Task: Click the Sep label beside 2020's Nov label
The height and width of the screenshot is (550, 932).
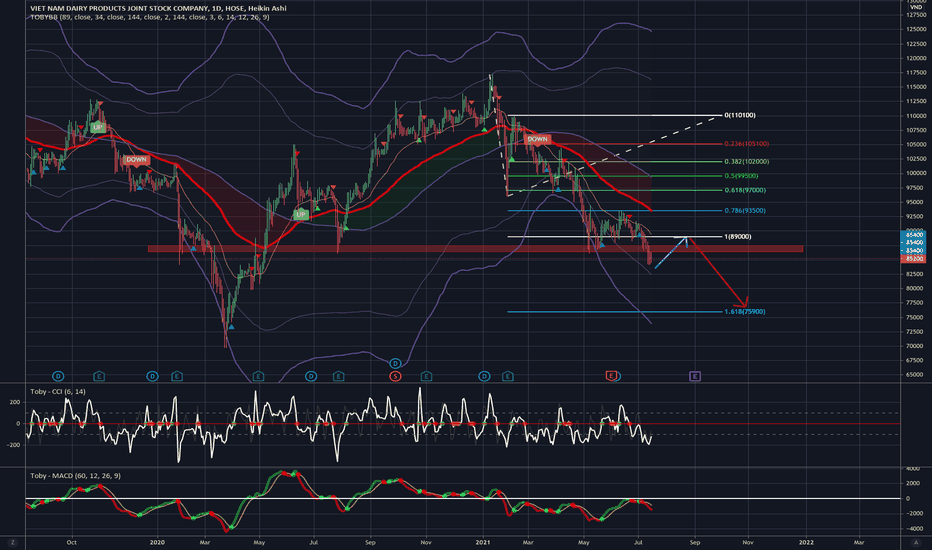Action: click(x=370, y=542)
